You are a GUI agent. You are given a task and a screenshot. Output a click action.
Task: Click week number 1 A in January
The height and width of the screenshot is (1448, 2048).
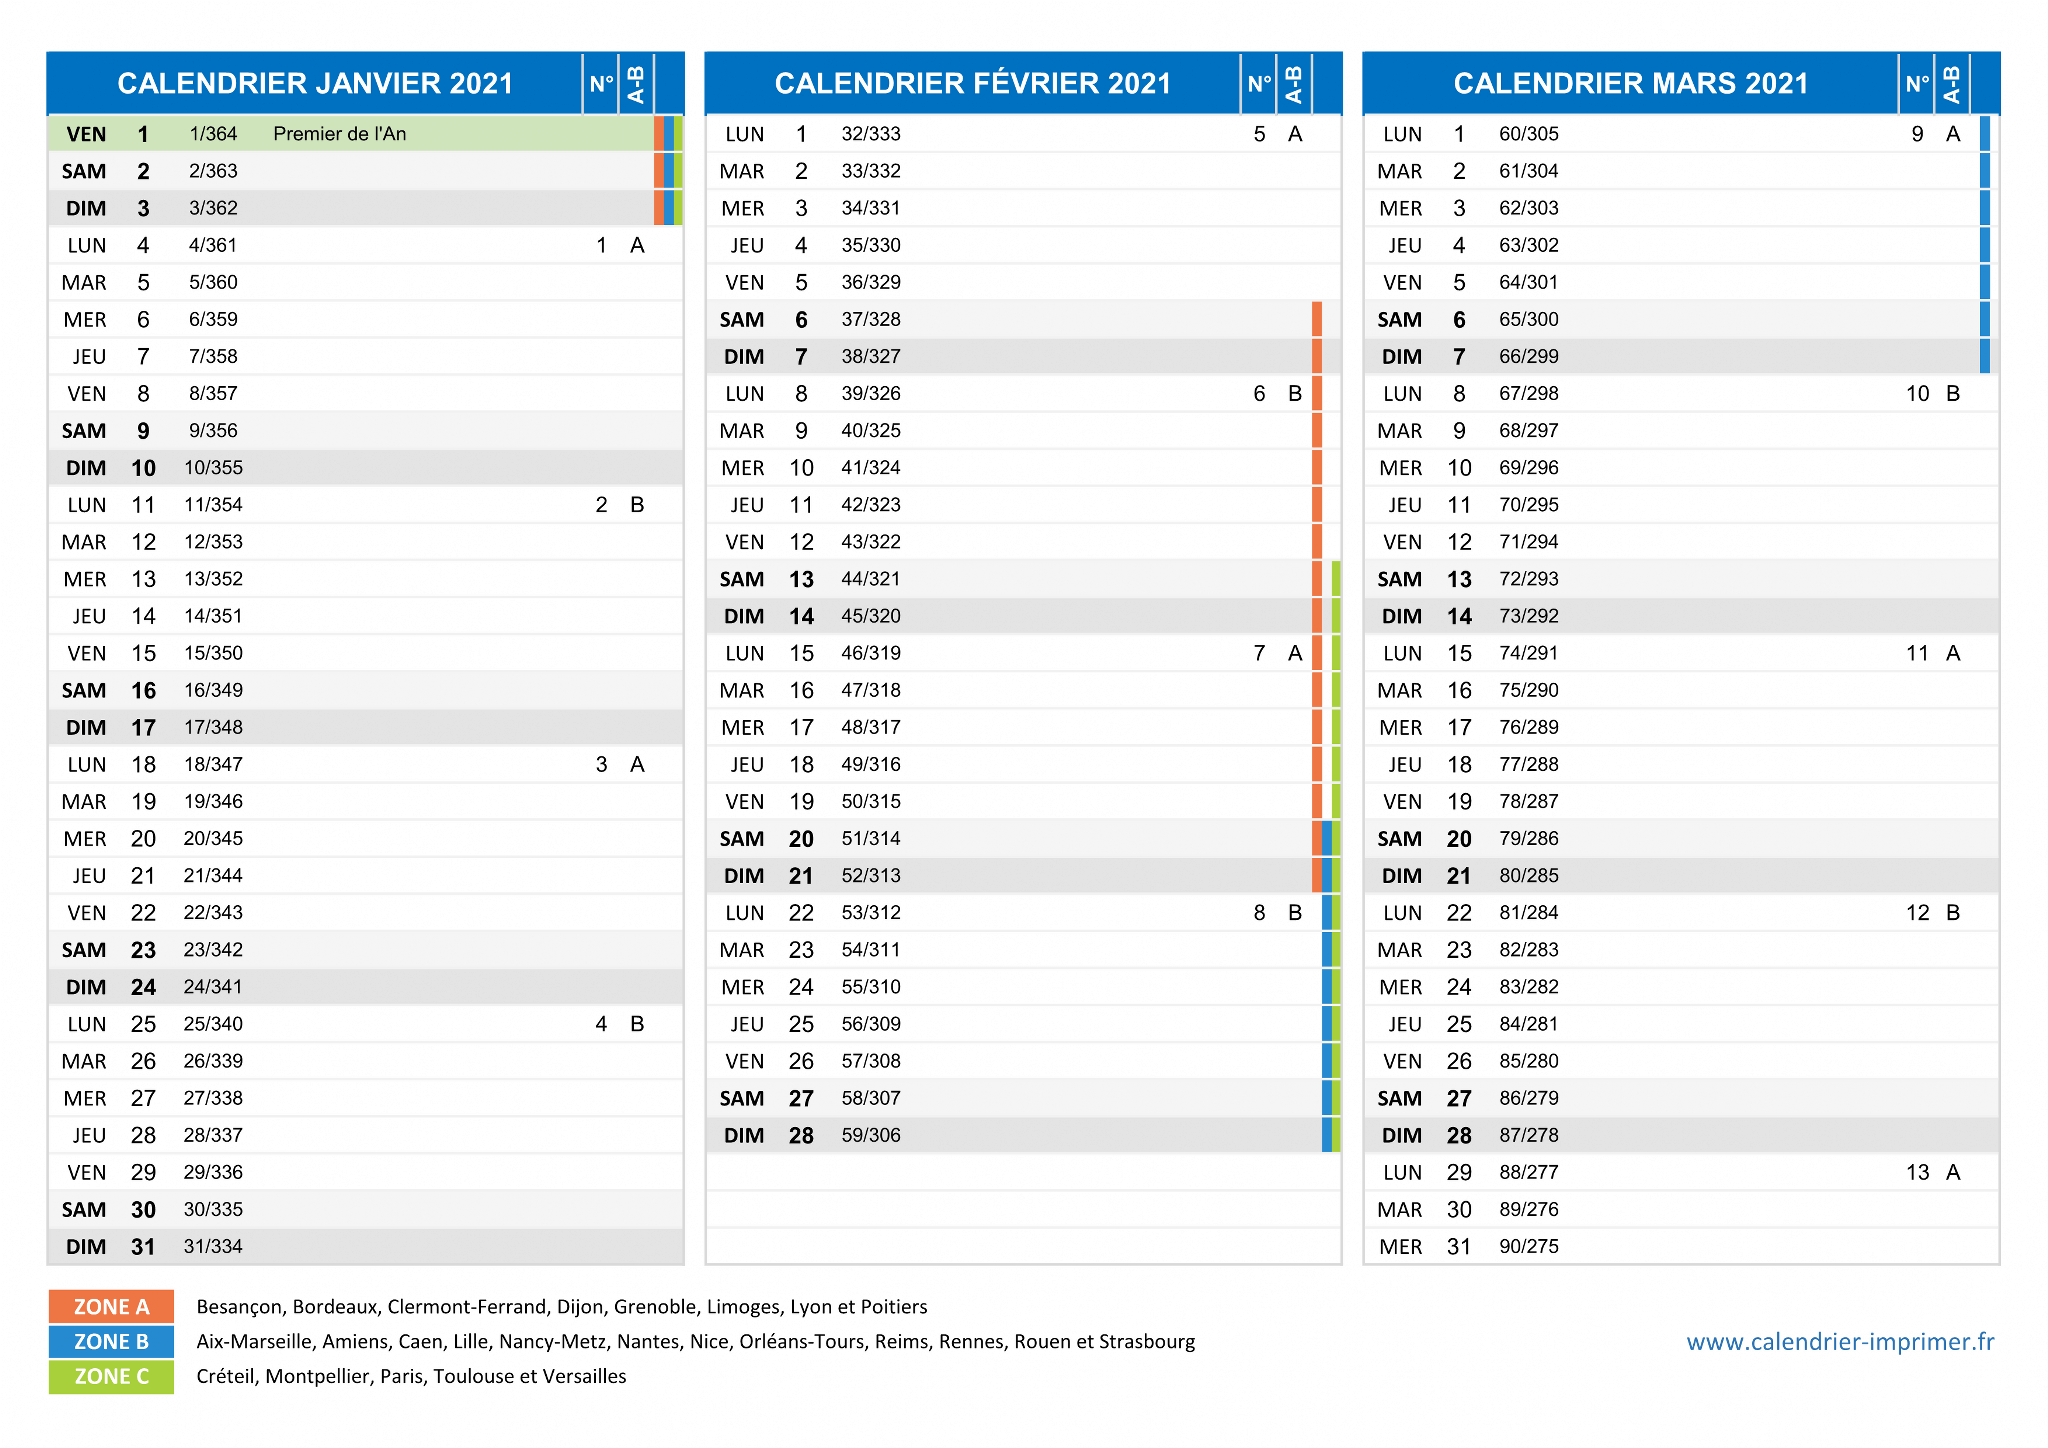point(620,245)
